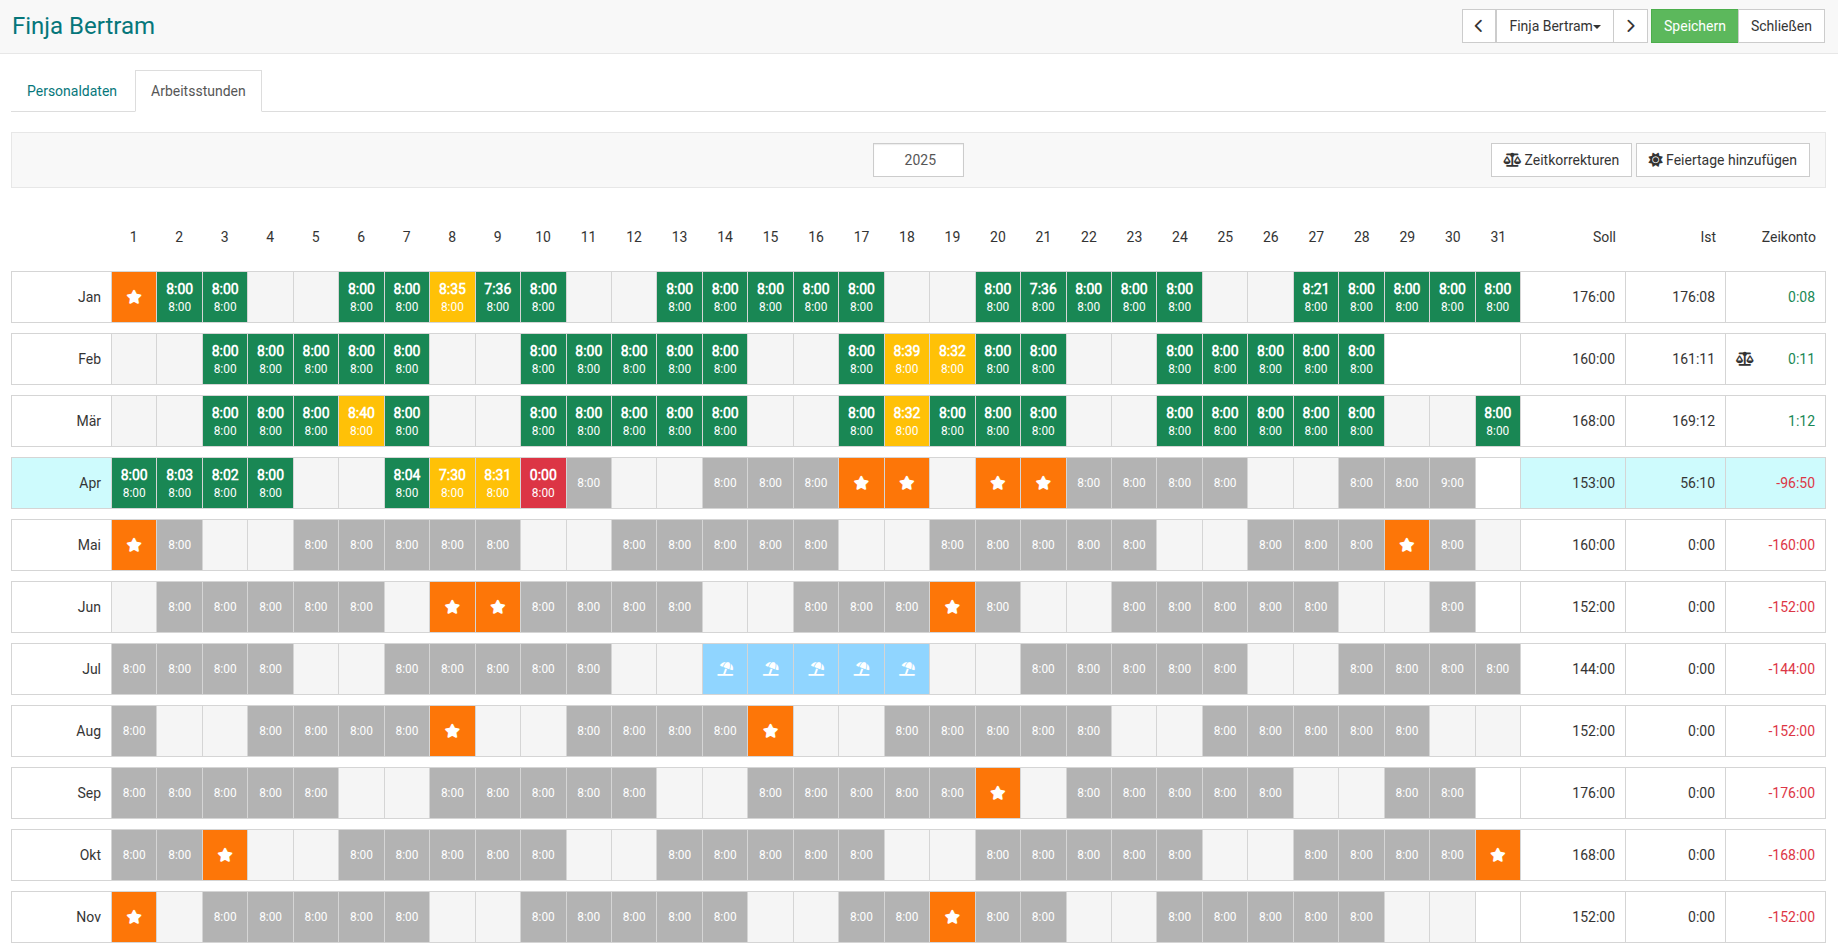Image resolution: width=1838 pixels, height=951 pixels.
Task: Open the holiday star on April 17
Action: 861,483
